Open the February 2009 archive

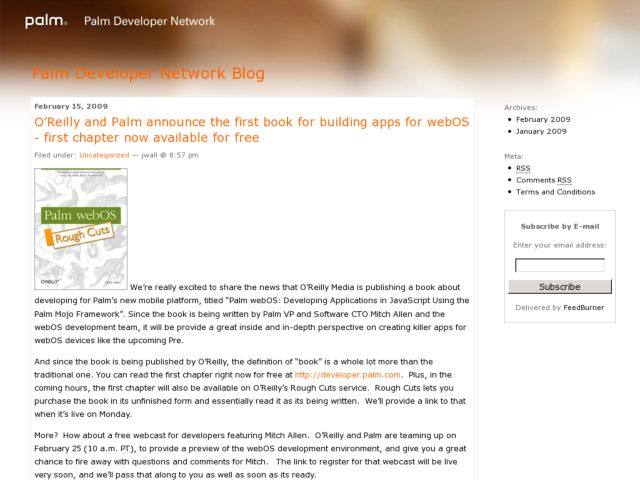click(543, 119)
